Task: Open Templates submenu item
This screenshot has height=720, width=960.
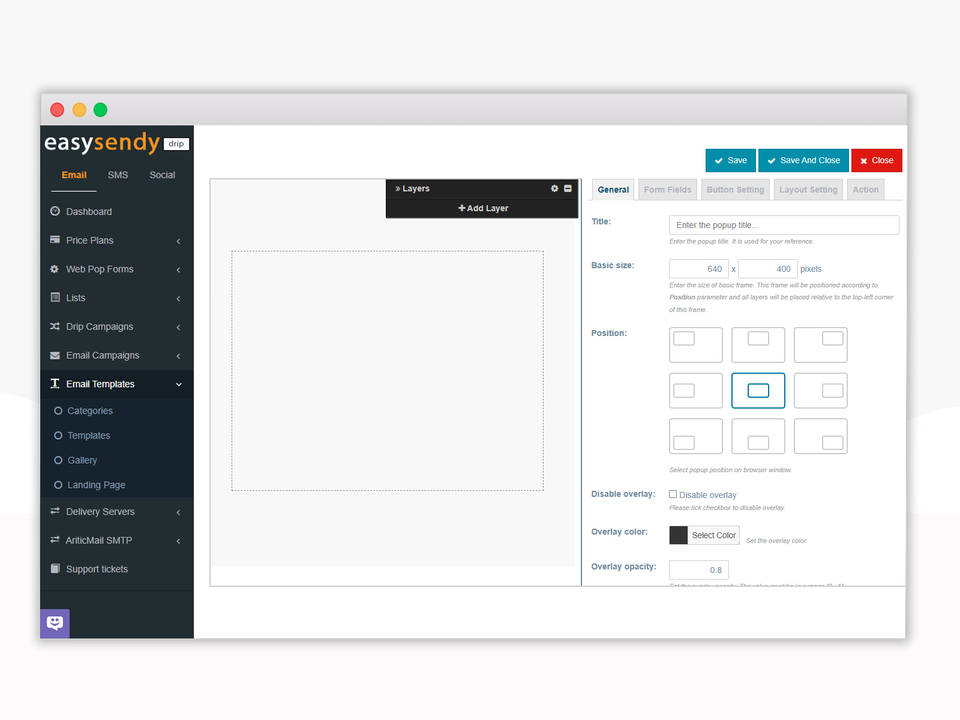Action: (x=88, y=435)
